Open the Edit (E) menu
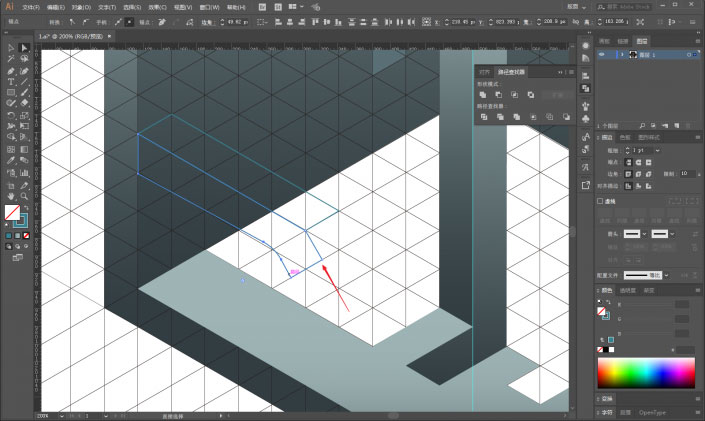Viewport: 705px width, 421px height. tap(56, 7)
